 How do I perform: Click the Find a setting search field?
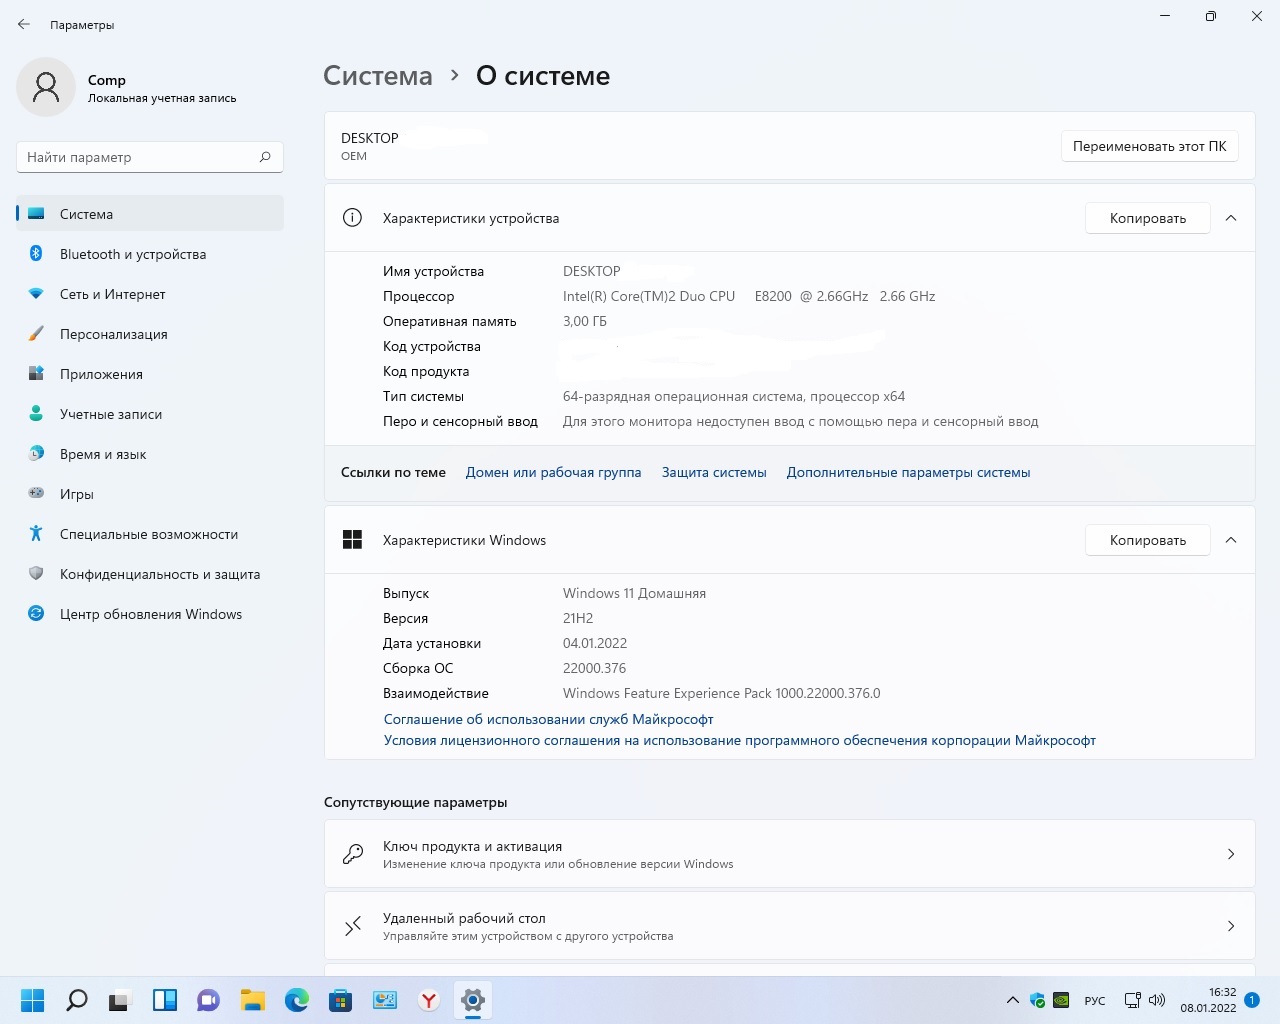(140, 157)
